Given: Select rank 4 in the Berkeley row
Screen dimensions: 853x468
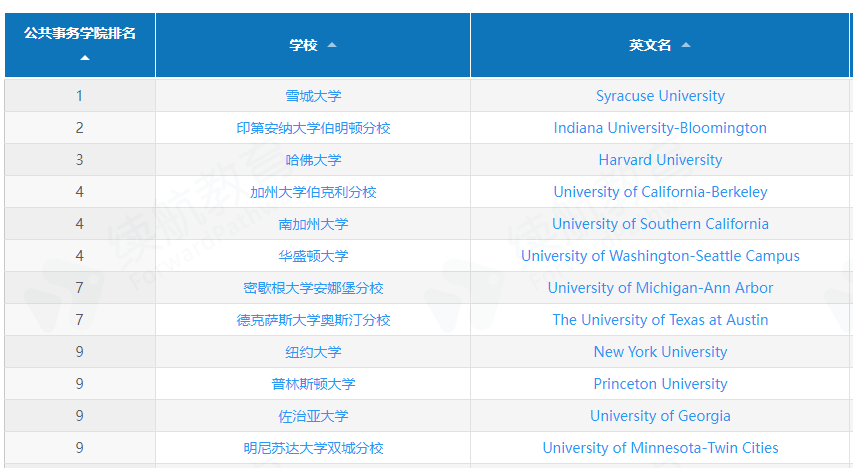Looking at the screenshot, I should pos(79,192).
